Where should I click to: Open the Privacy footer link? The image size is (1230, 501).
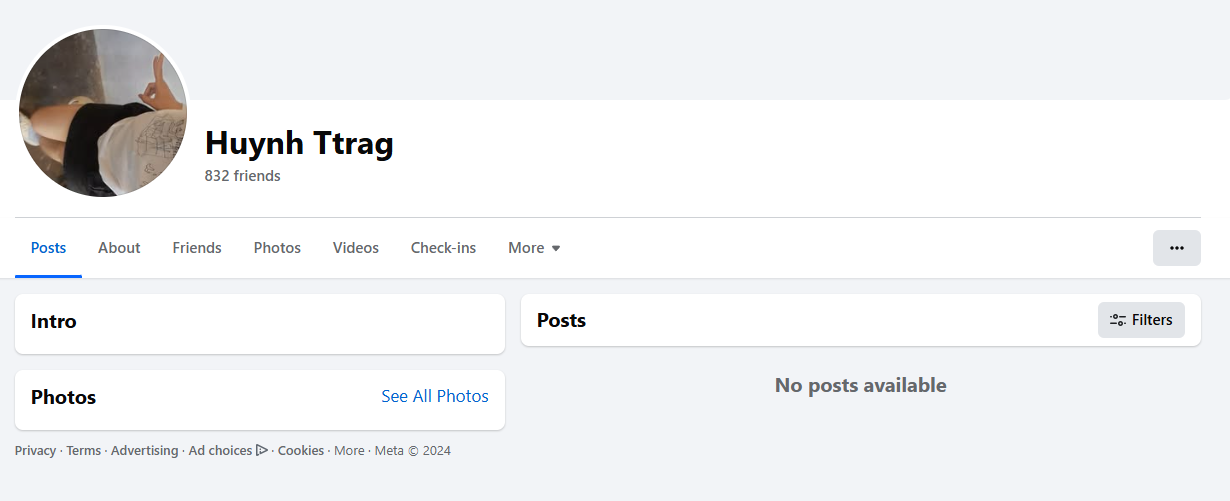point(35,451)
